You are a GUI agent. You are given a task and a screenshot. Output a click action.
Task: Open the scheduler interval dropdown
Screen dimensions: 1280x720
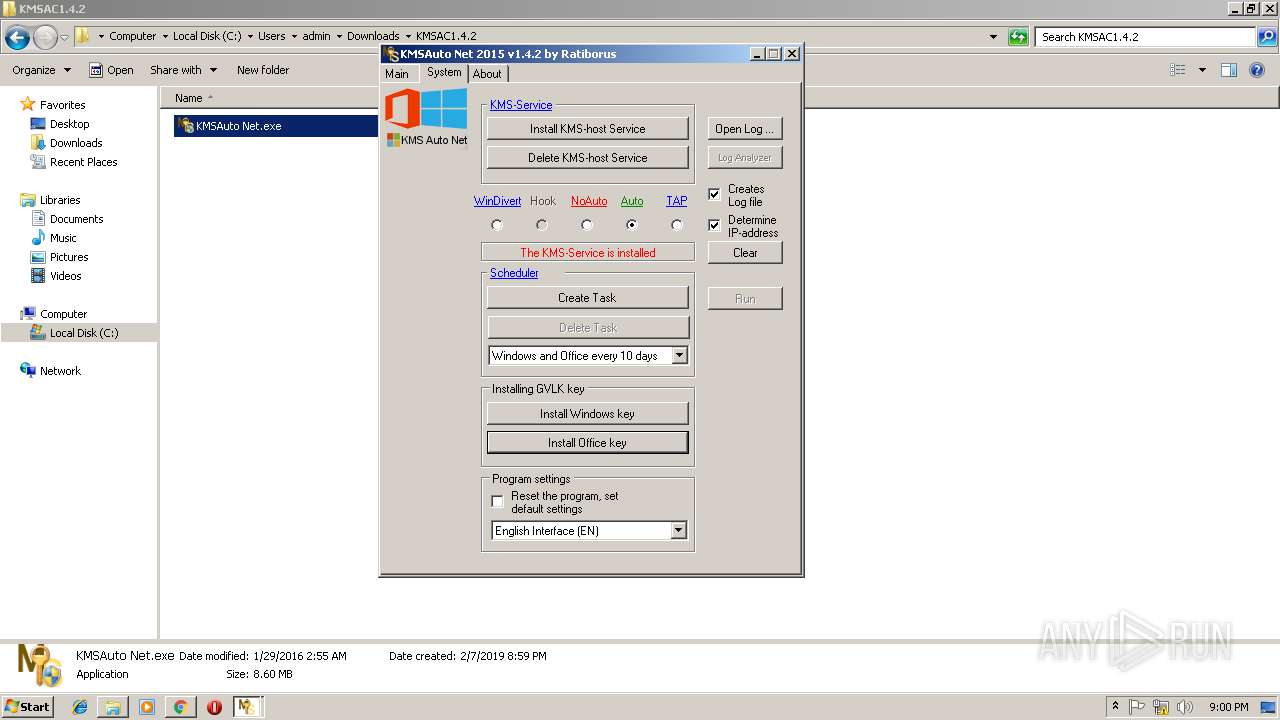click(x=679, y=356)
